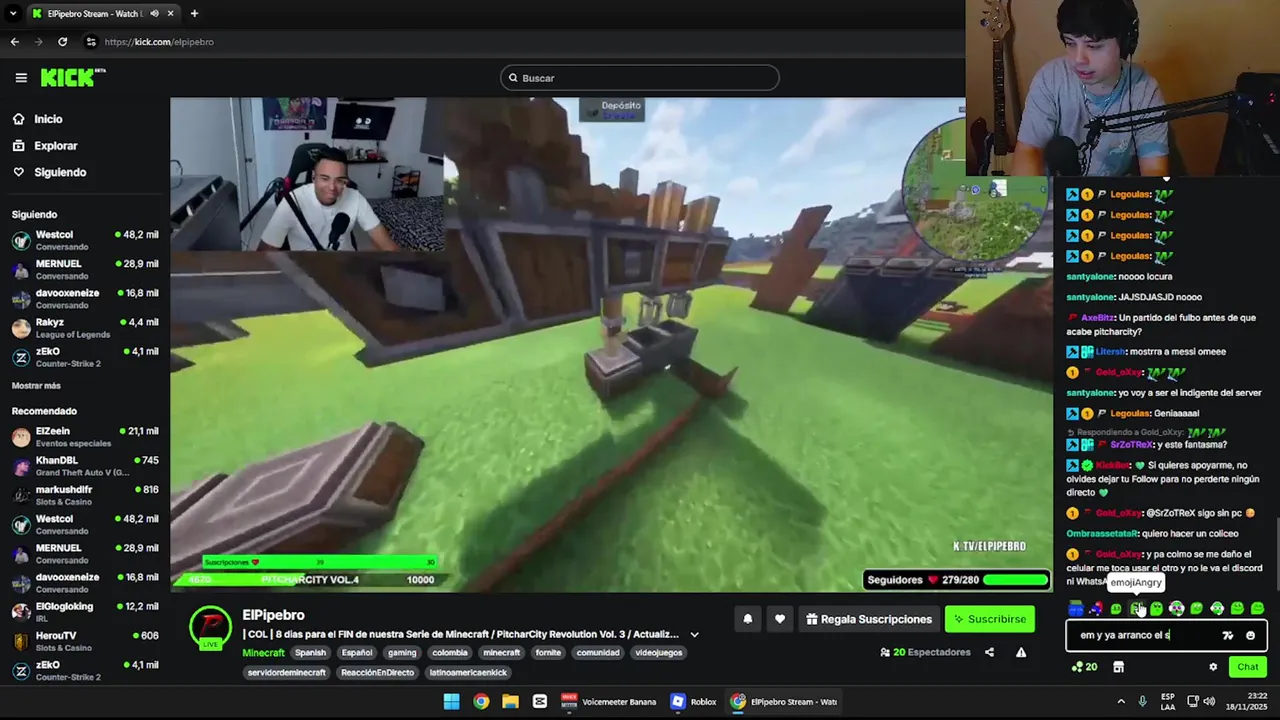The width and height of the screenshot is (1280, 720).
Task: Open ElZeein recommended channel
Action: tap(85, 437)
